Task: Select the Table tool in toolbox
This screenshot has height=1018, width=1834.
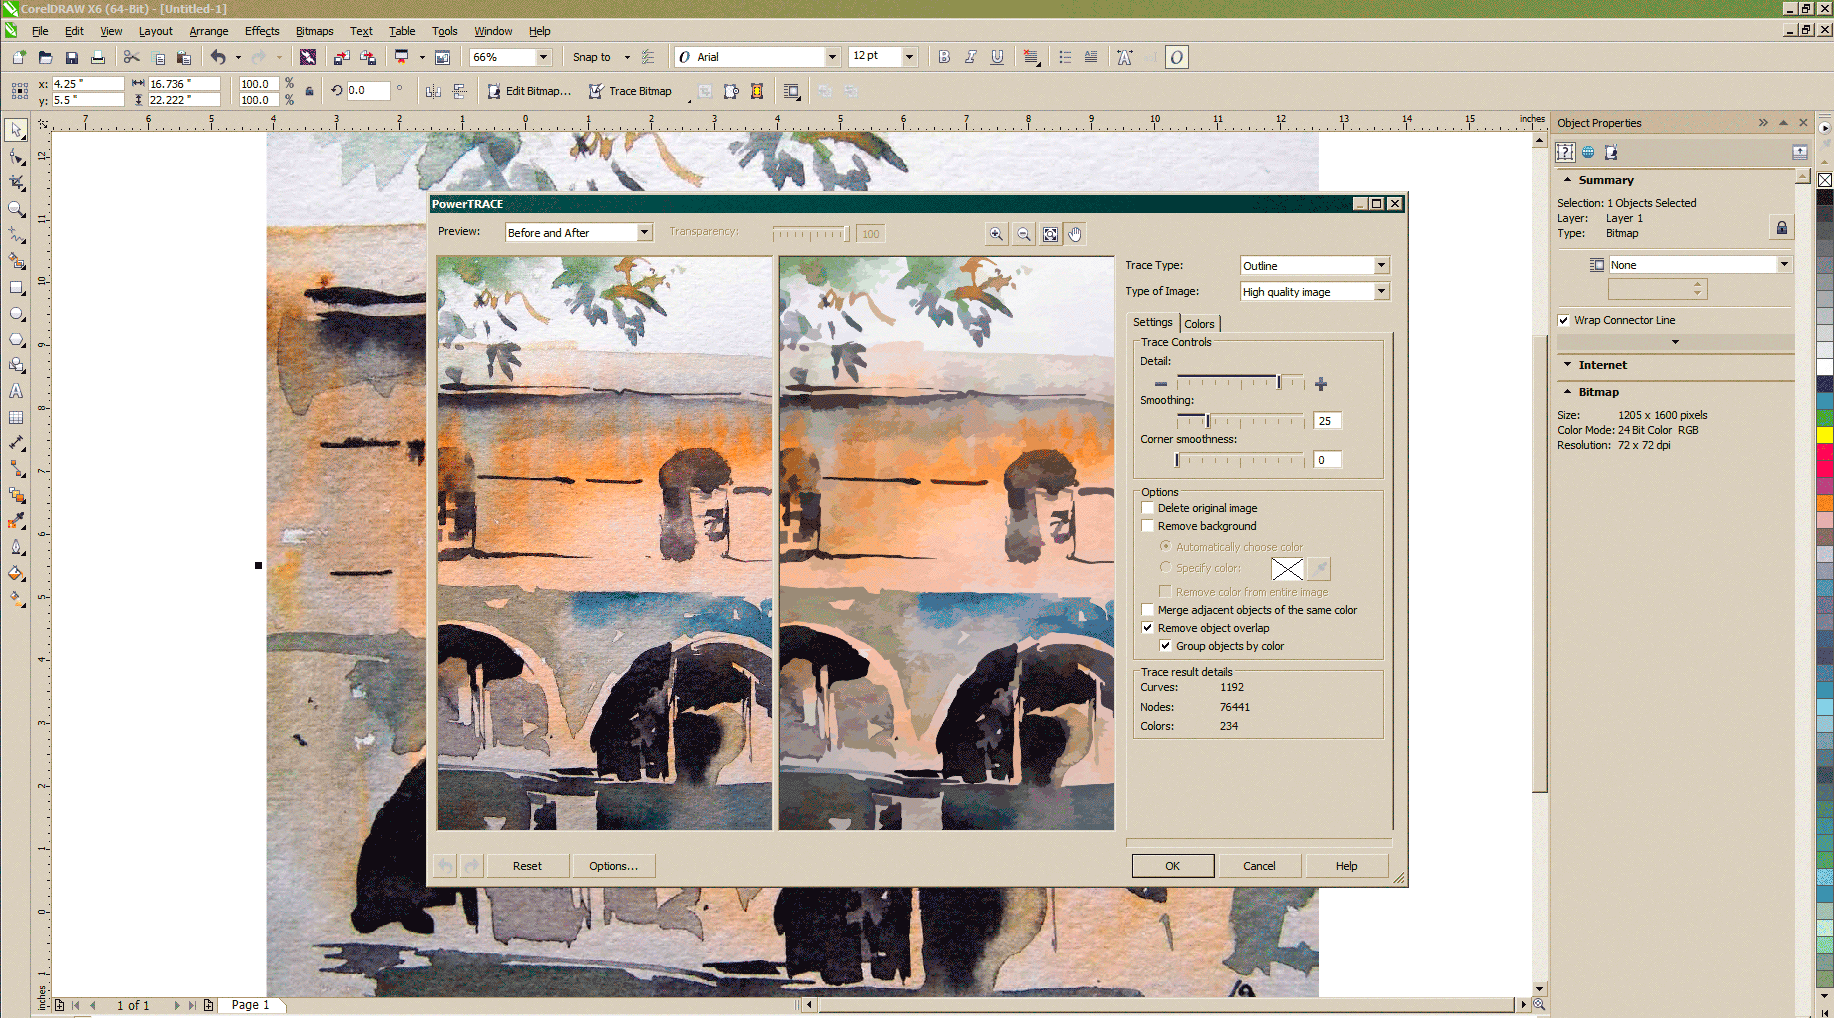Action: click(17, 417)
